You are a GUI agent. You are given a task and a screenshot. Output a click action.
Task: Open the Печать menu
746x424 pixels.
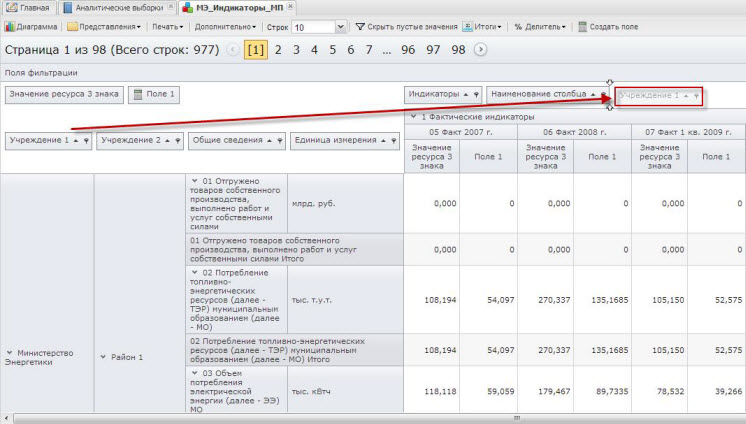pyautogui.click(x=167, y=27)
